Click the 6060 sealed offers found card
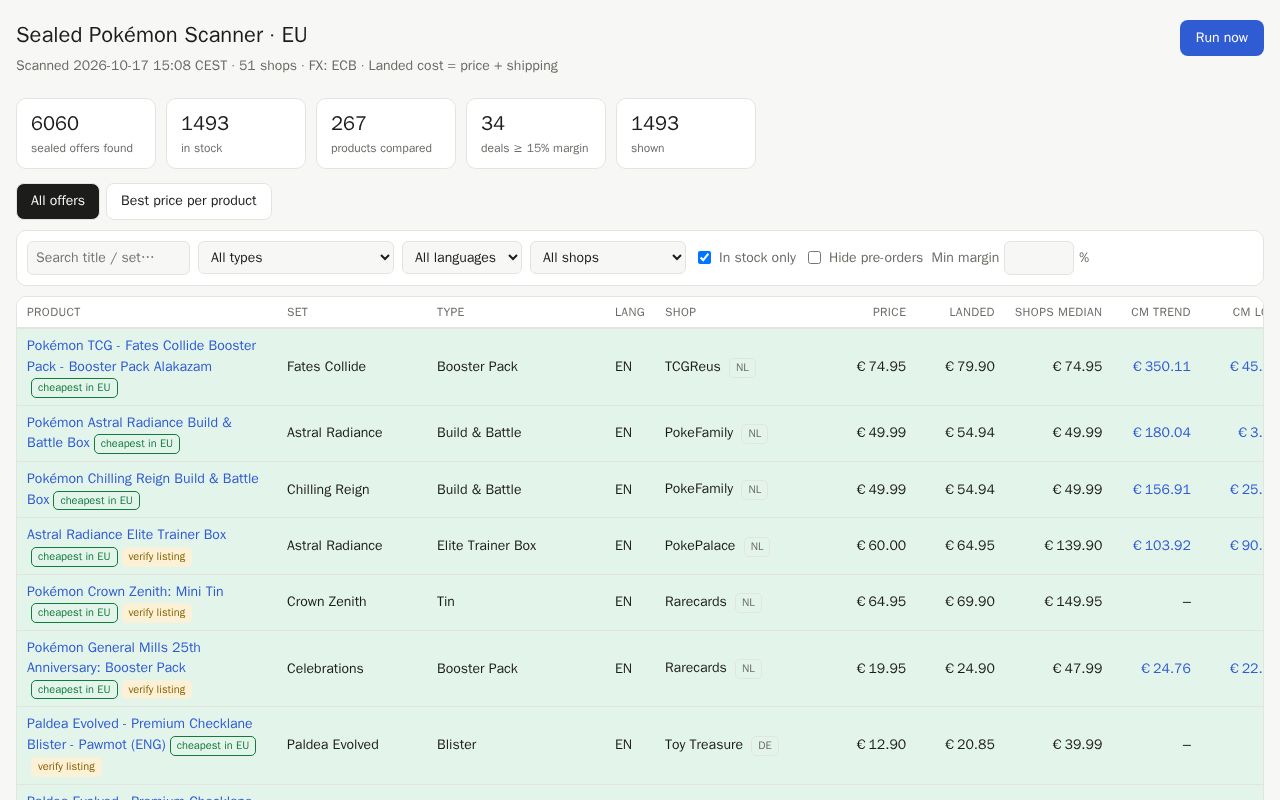Screen dimensions: 1280x800 86,133
